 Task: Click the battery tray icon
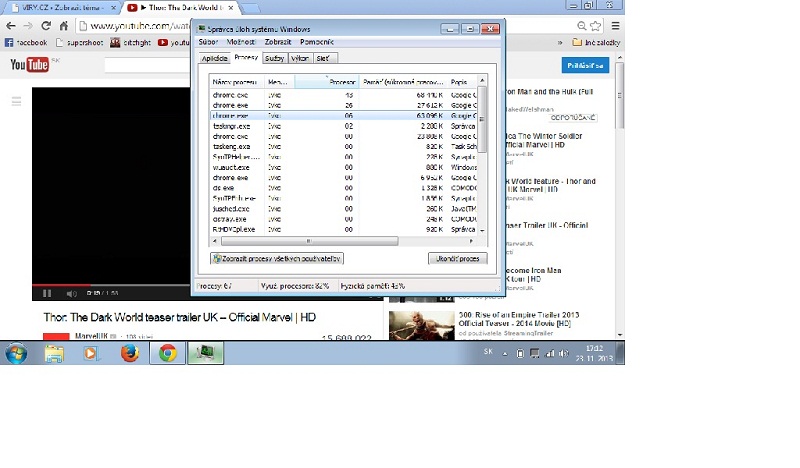(520, 353)
